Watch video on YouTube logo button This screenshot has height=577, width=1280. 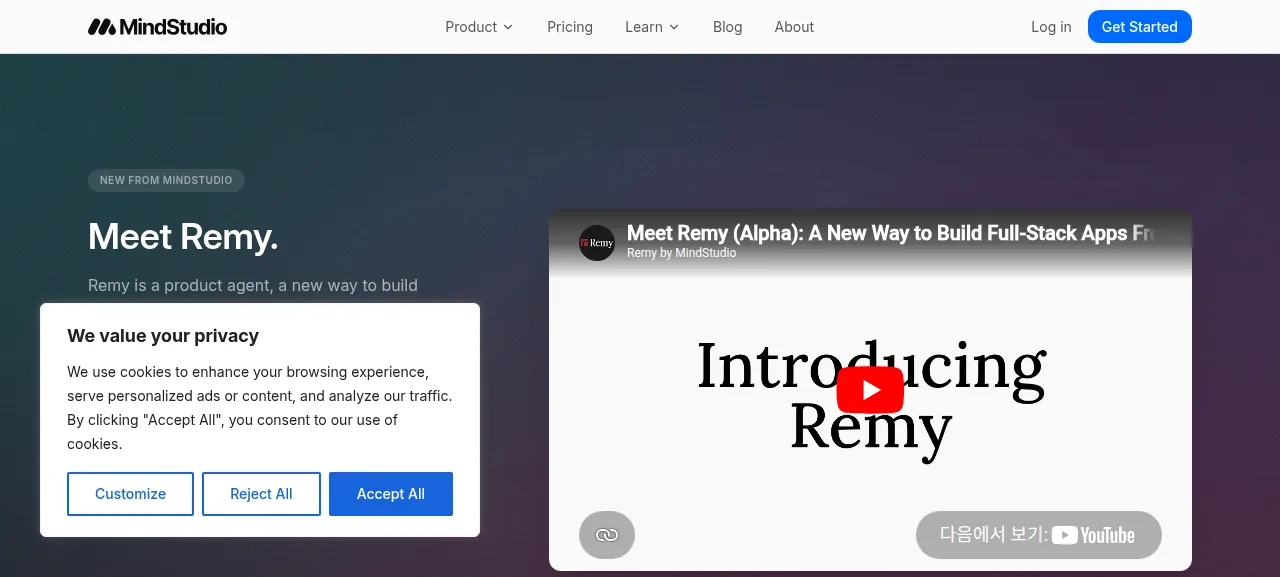pyautogui.click(x=1039, y=535)
